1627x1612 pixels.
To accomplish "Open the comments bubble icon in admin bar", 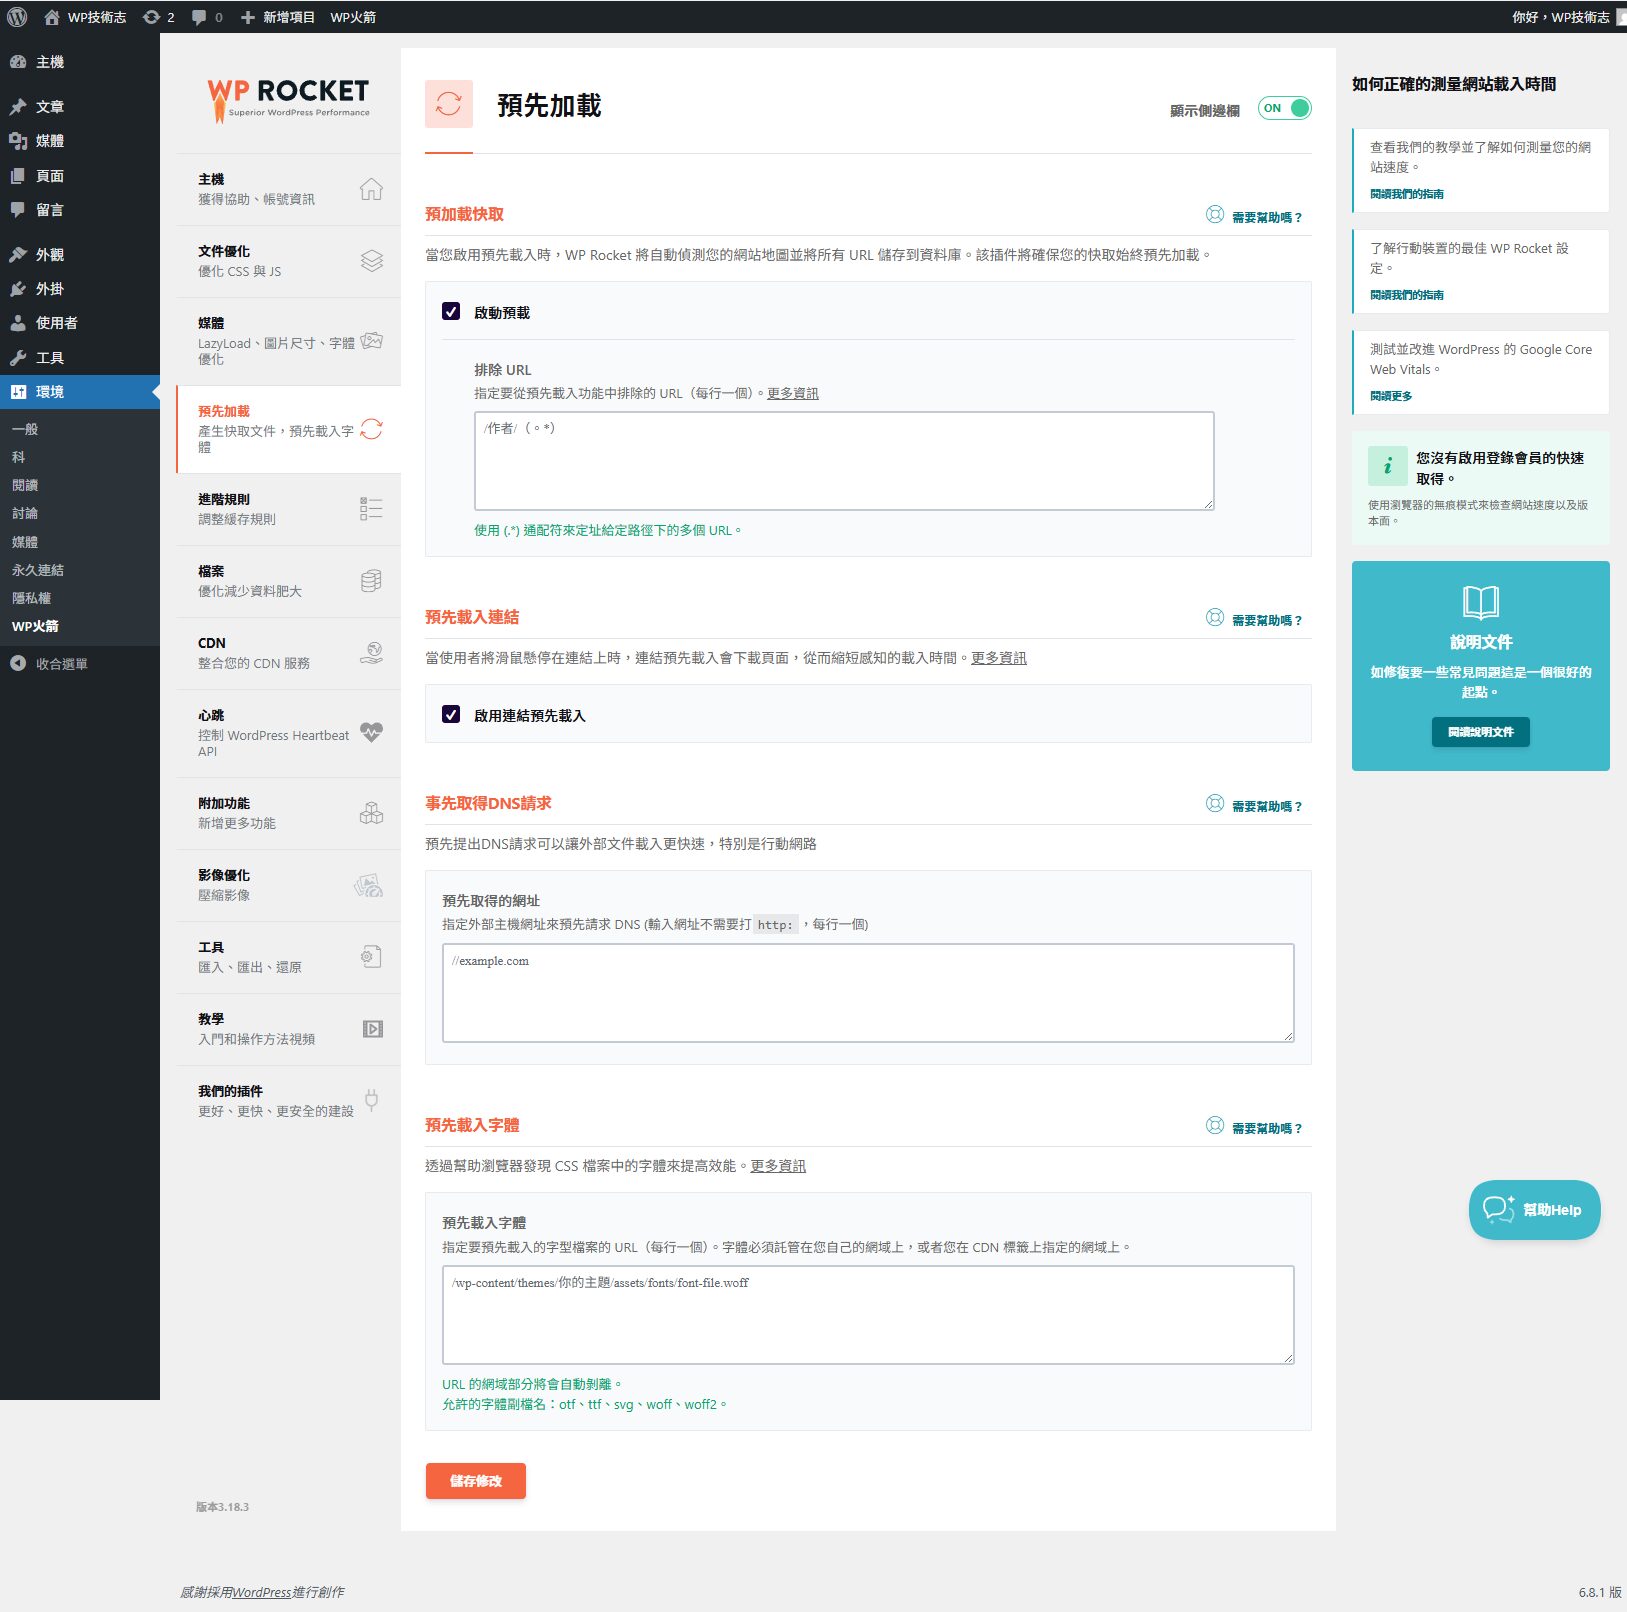I will [x=207, y=17].
